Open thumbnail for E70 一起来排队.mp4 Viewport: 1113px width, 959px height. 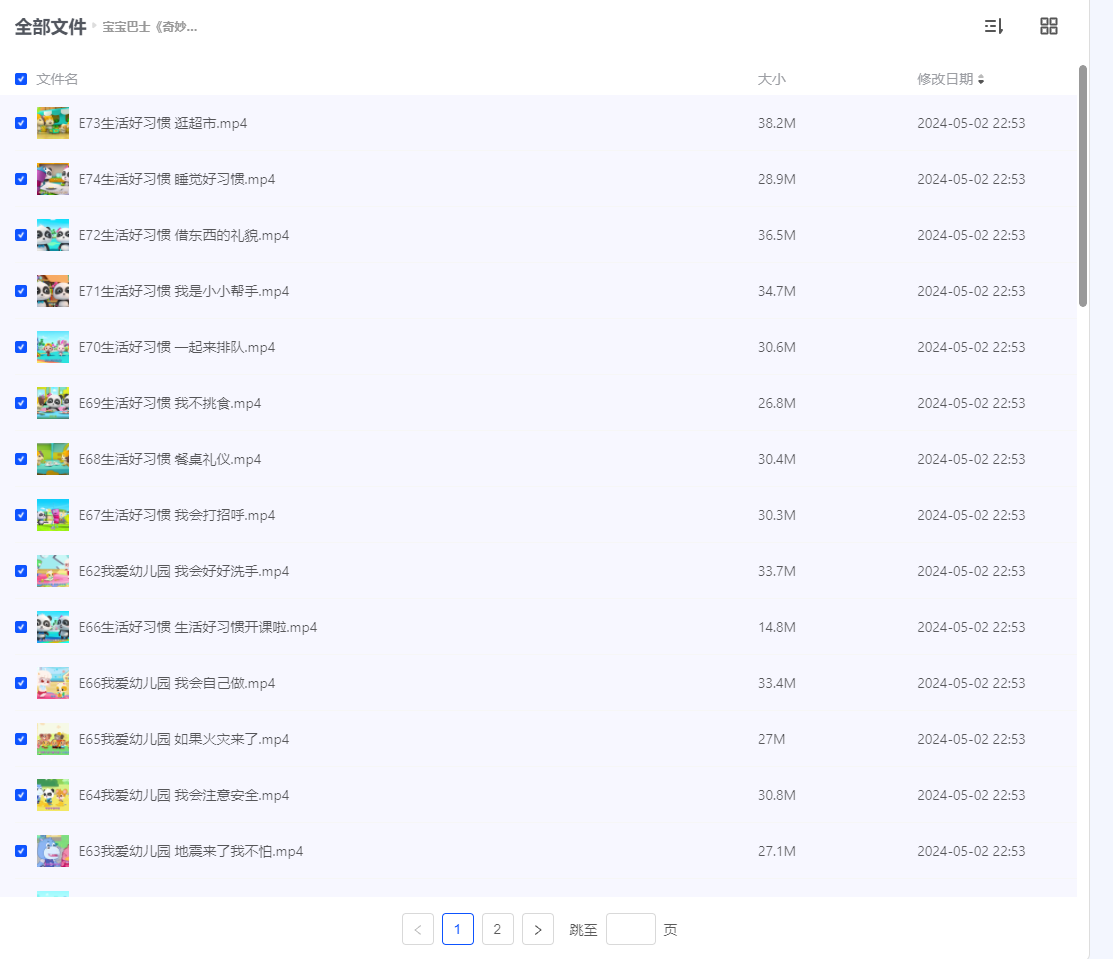(53, 347)
